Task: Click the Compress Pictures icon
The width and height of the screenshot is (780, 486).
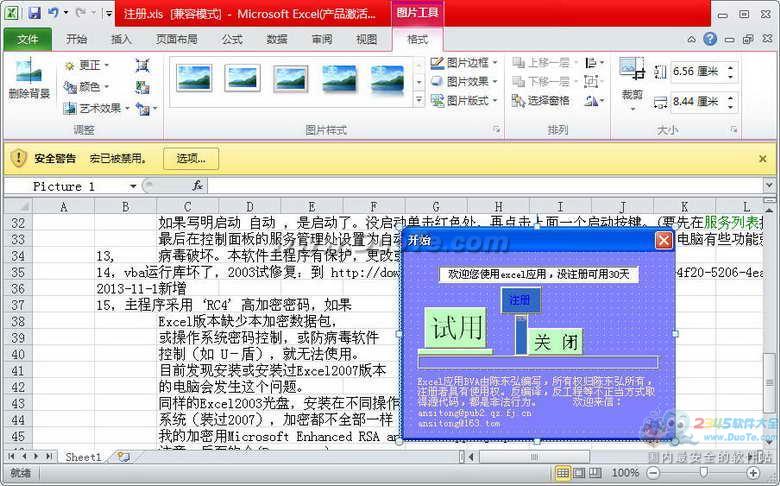Action: 142,65
